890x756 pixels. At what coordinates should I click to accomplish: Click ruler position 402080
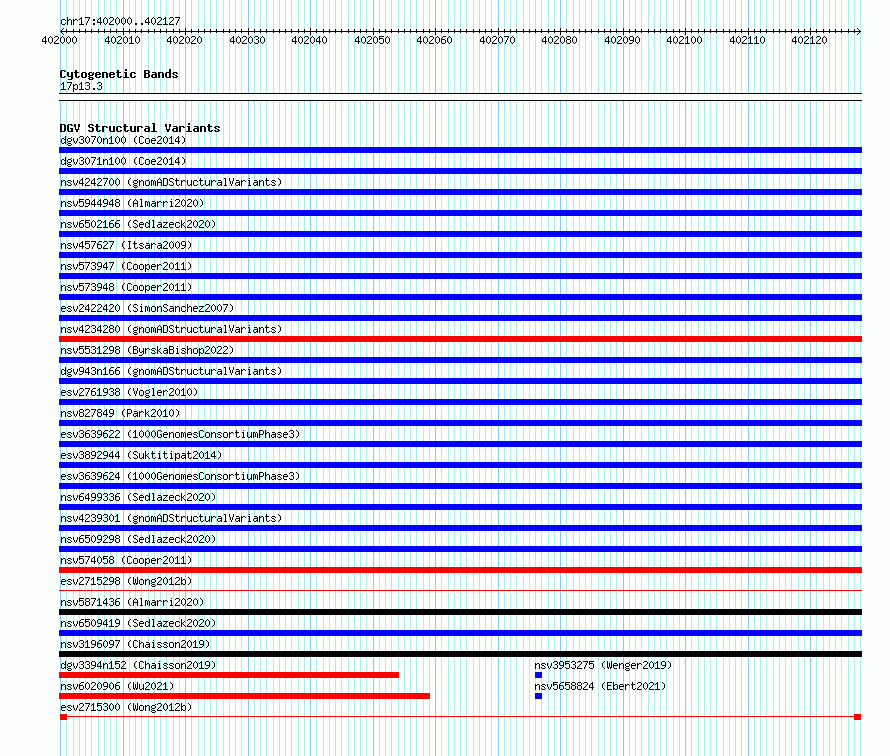(560, 40)
